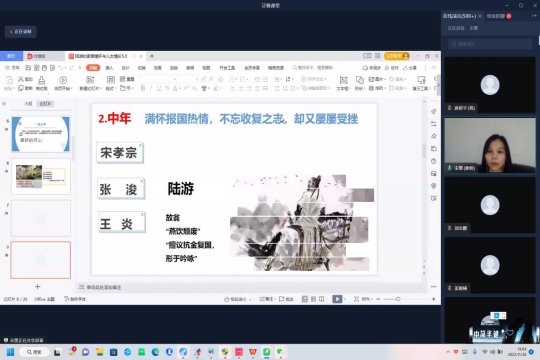
Task: Switch to the Outline tab in slide panel
Action: 28,104
